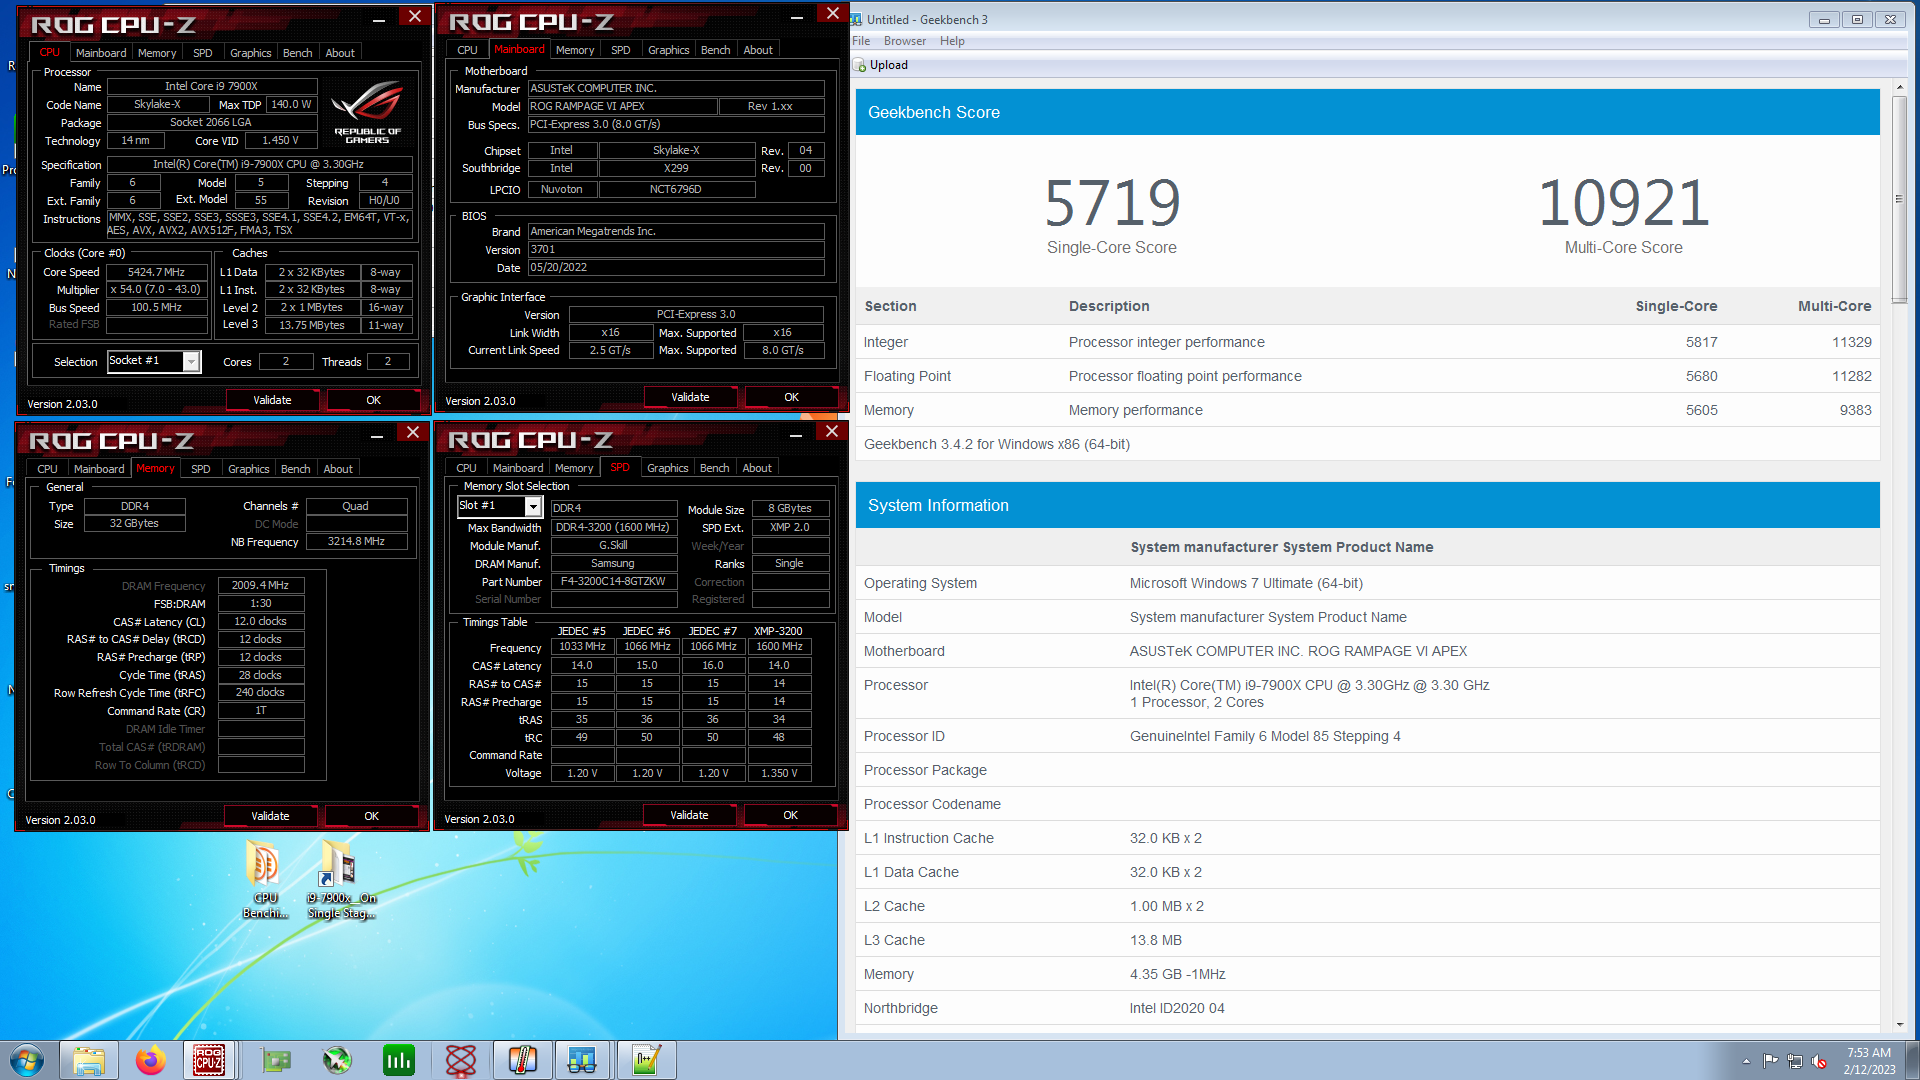Switch to Graphics tab in Mainboard window
This screenshot has height=1080, width=1920.
669,50
